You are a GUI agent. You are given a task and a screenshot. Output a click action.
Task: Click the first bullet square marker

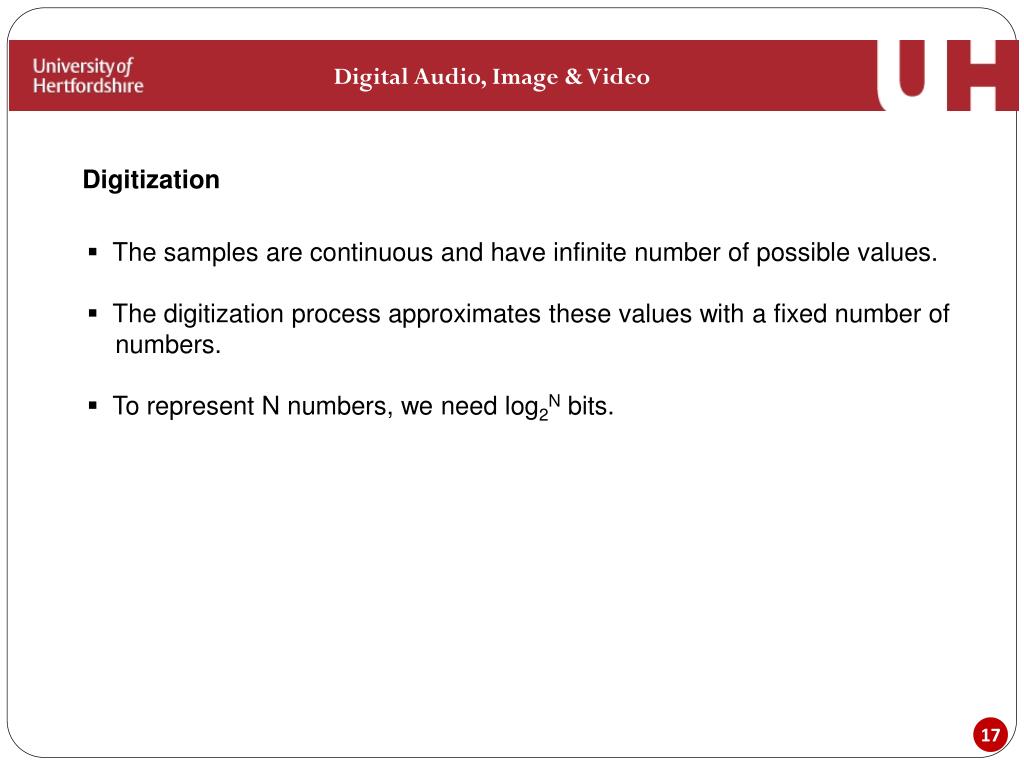[93, 252]
